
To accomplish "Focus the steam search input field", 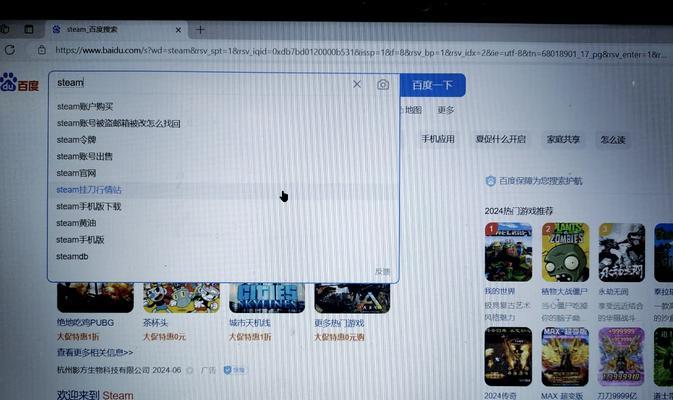I will click(x=202, y=83).
